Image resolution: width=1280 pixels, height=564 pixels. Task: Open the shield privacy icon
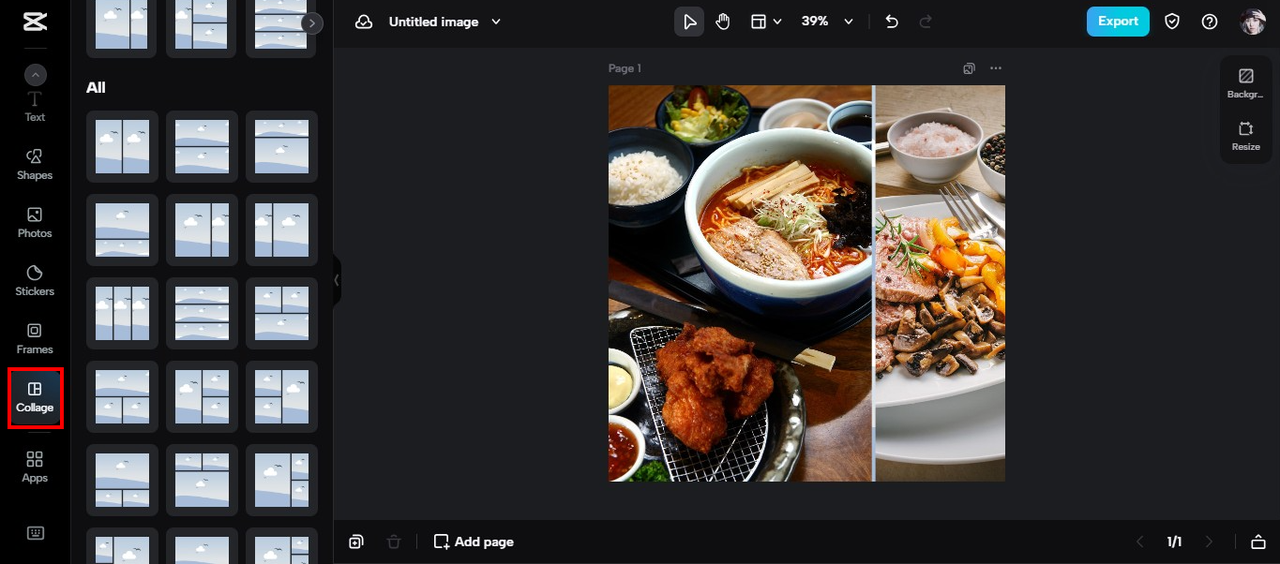pyautogui.click(x=1172, y=22)
